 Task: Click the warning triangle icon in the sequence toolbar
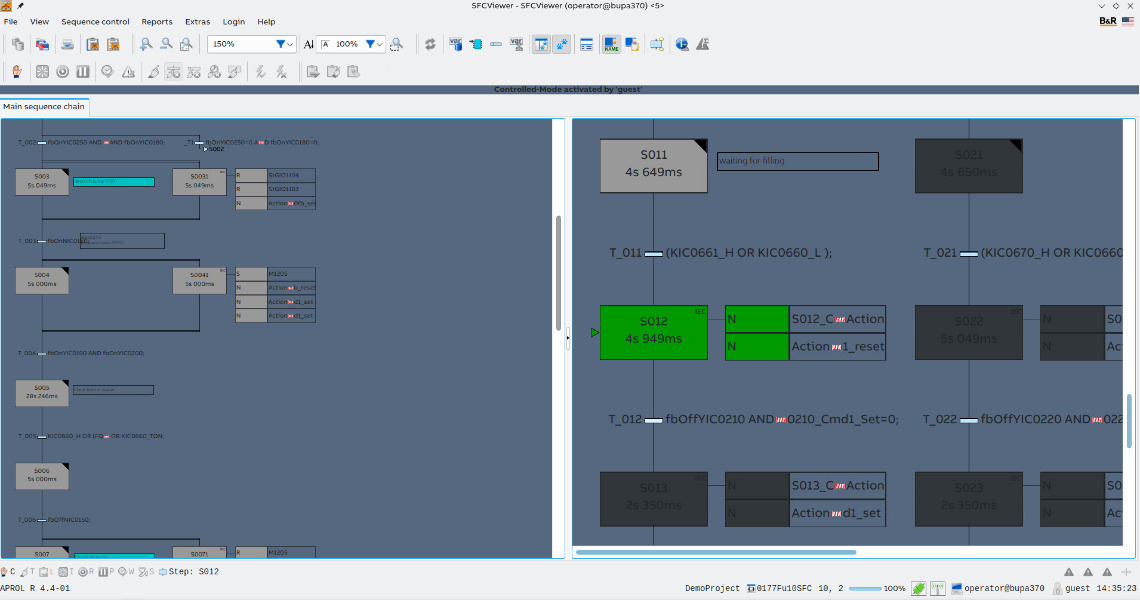128,71
